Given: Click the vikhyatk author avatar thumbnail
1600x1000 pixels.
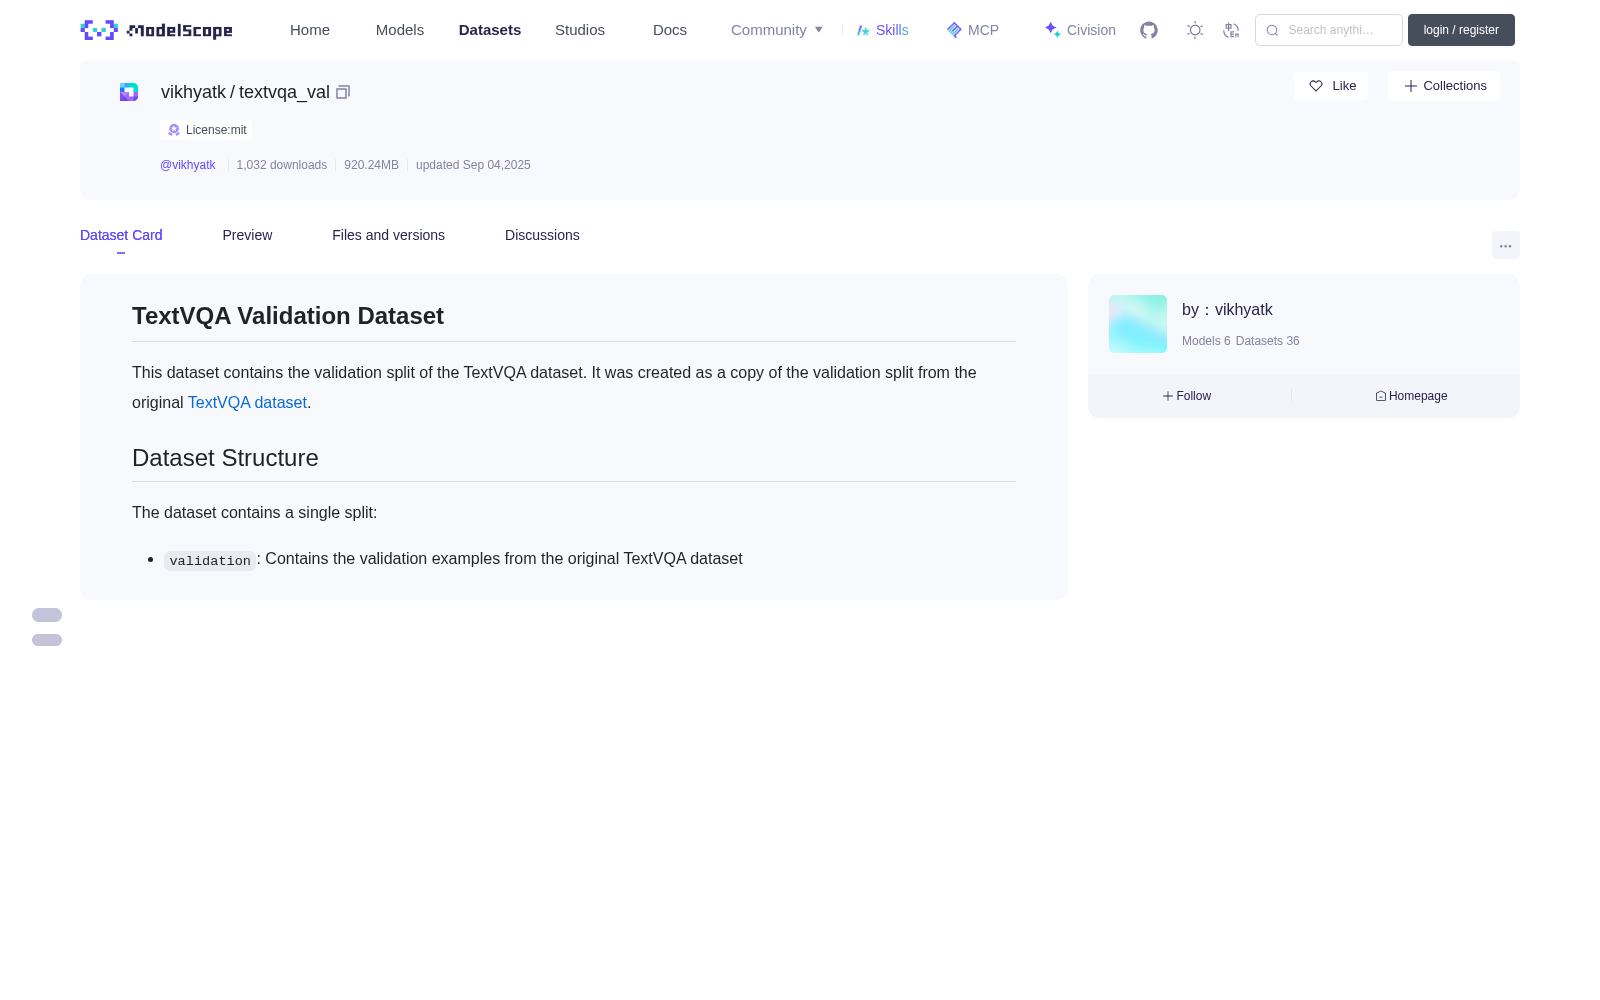Looking at the screenshot, I should coord(1138,324).
